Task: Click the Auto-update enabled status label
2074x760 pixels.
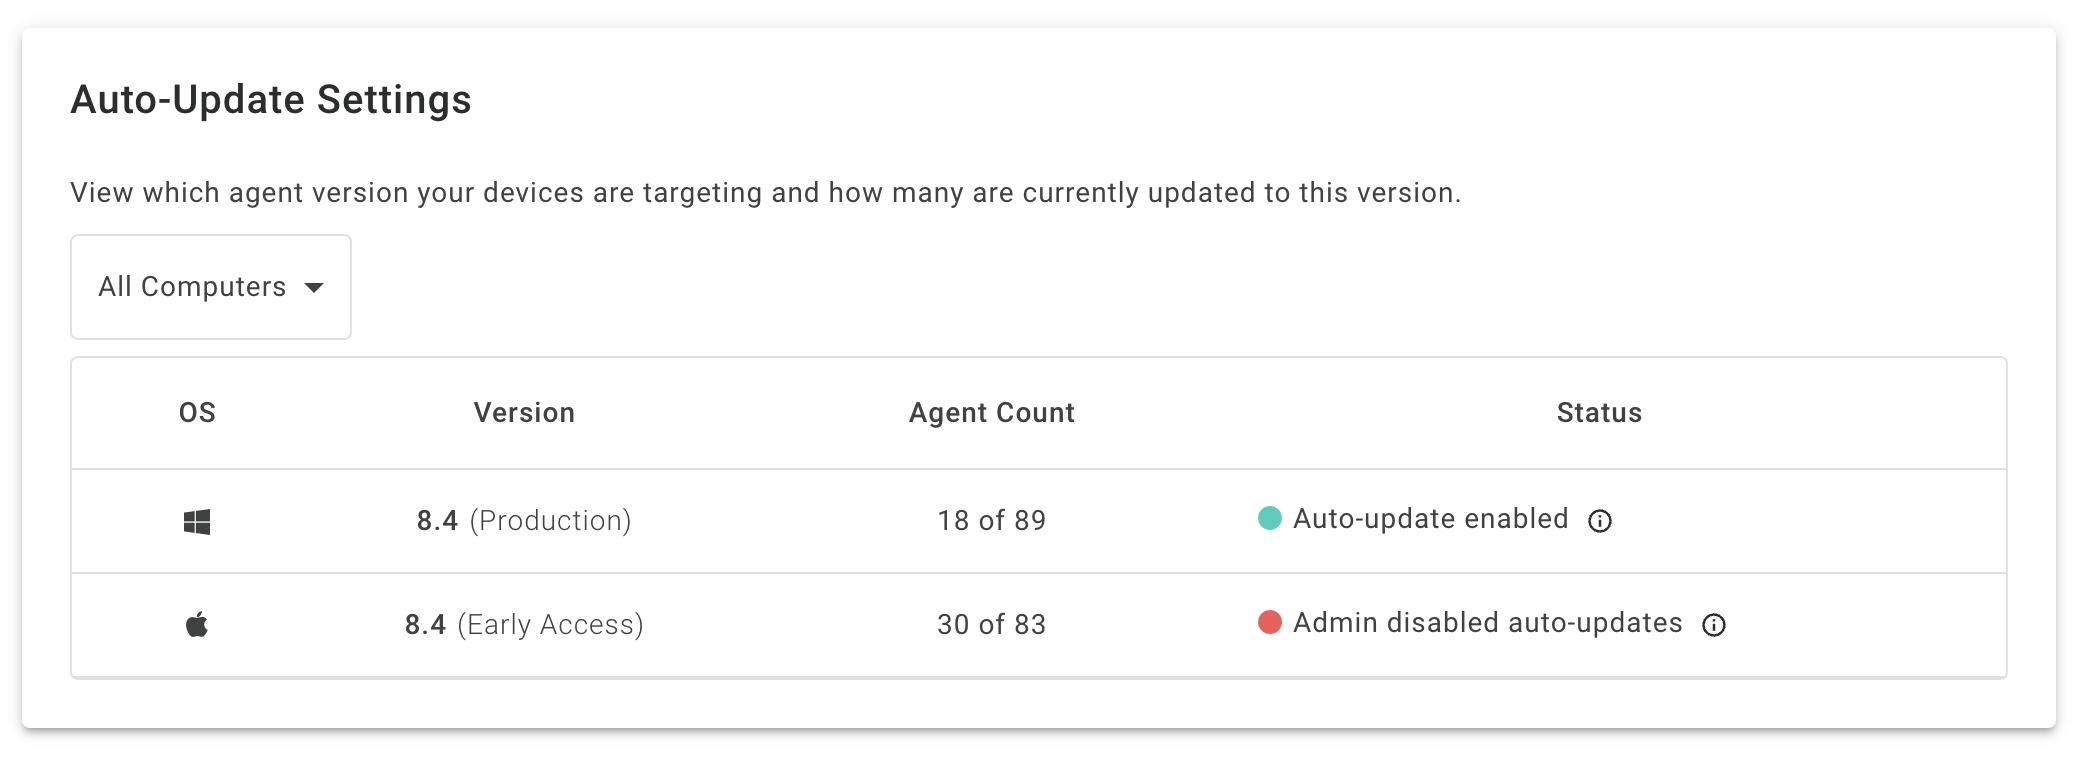Action: [1431, 519]
